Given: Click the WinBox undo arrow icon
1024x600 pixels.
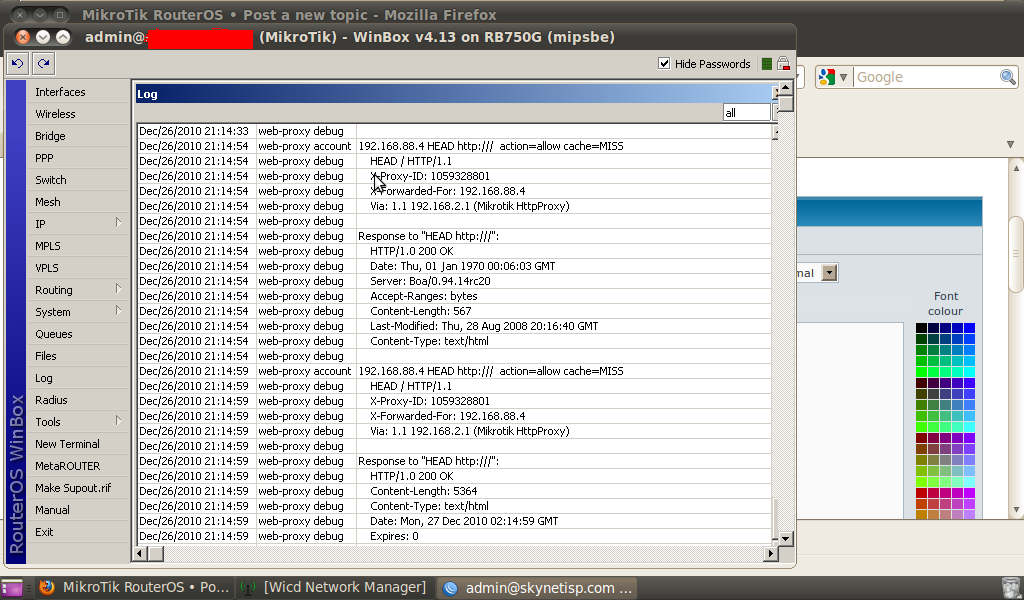Looking at the screenshot, I should [x=18, y=63].
